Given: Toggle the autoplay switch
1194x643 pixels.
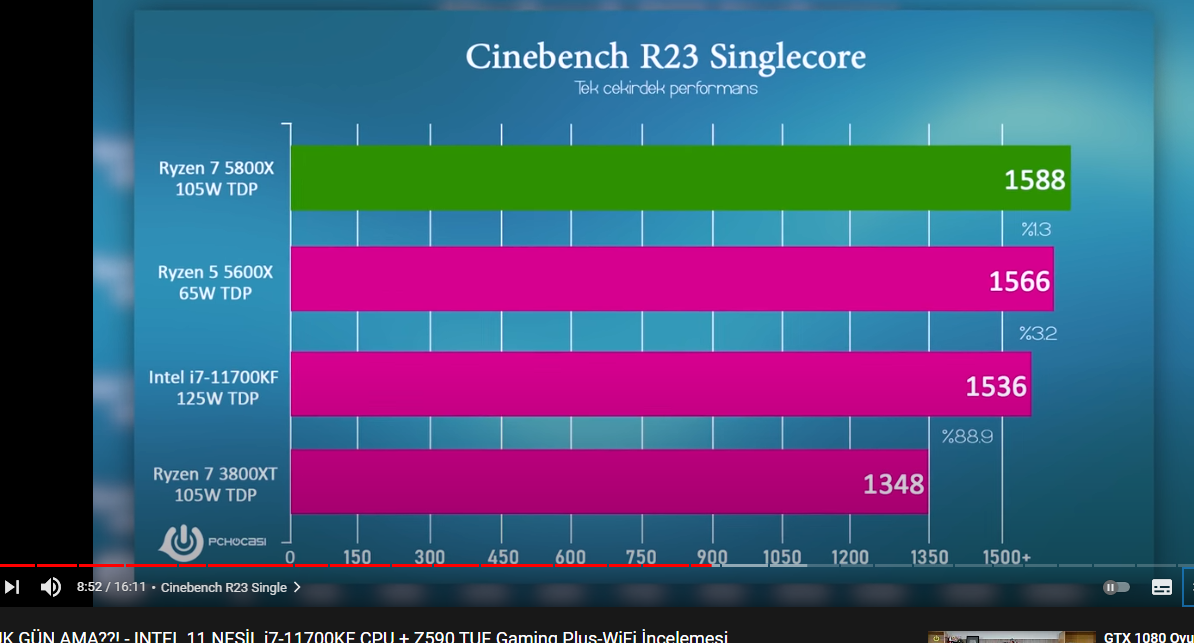Looking at the screenshot, I should click(1116, 587).
